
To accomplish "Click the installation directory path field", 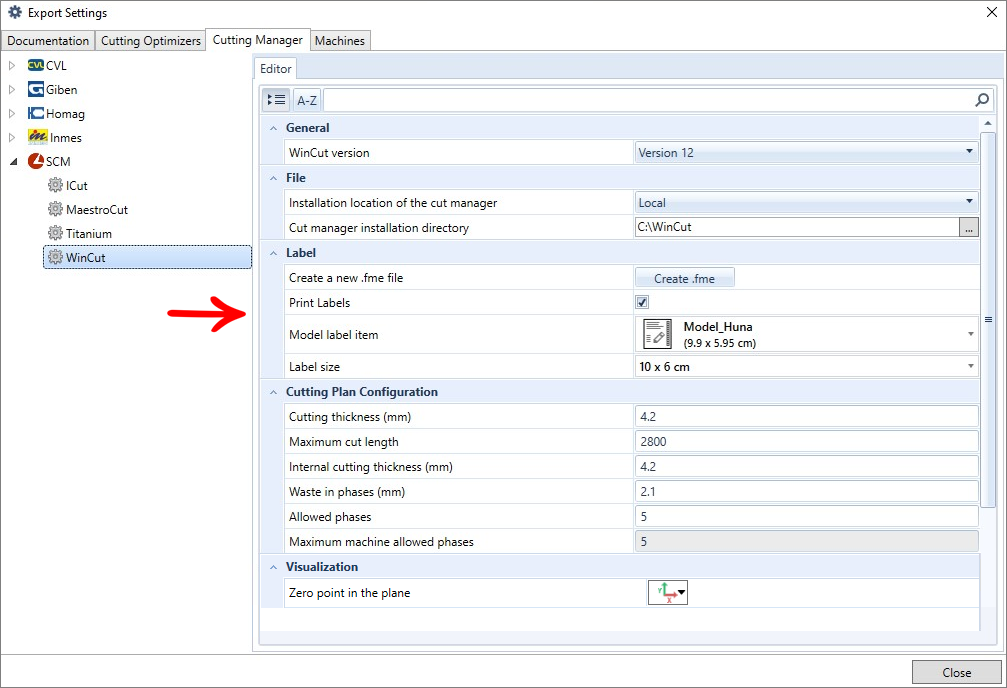I will pos(797,227).
